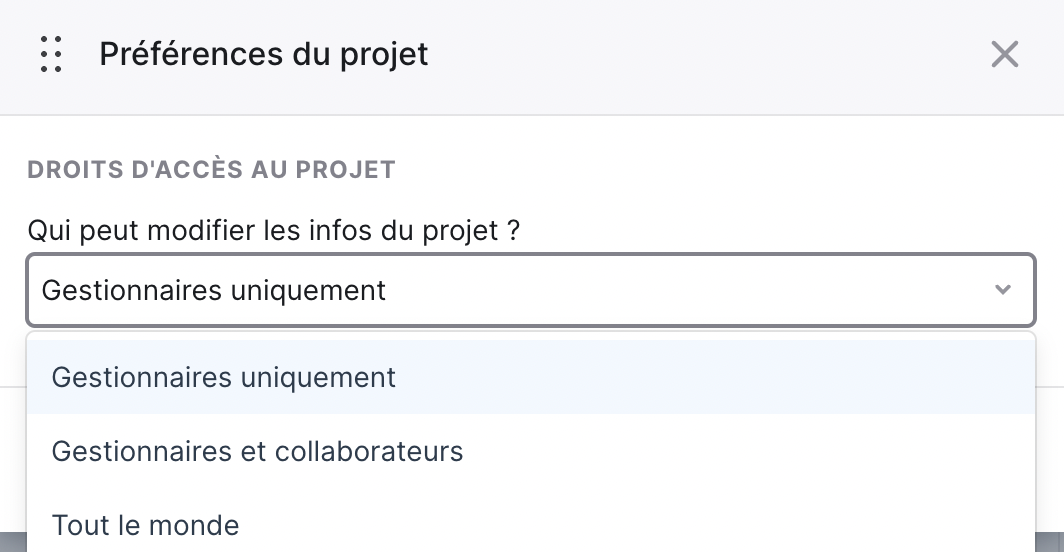The image size is (1064, 552).
Task: Click the Qui peut modifier label
Action: tap(273, 231)
